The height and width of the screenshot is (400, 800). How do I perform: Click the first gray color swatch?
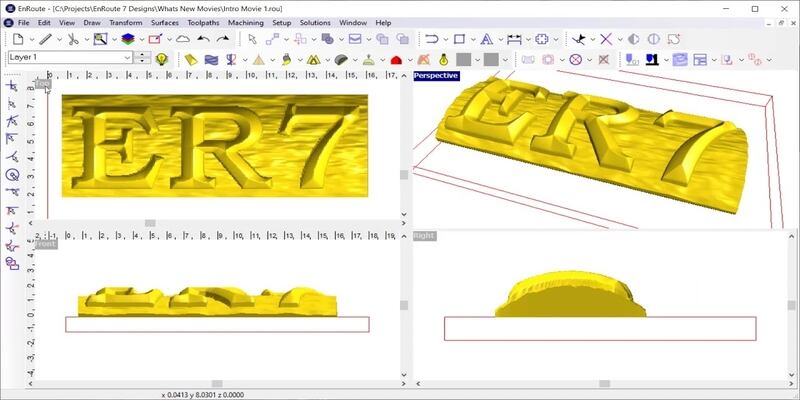(x=464, y=60)
